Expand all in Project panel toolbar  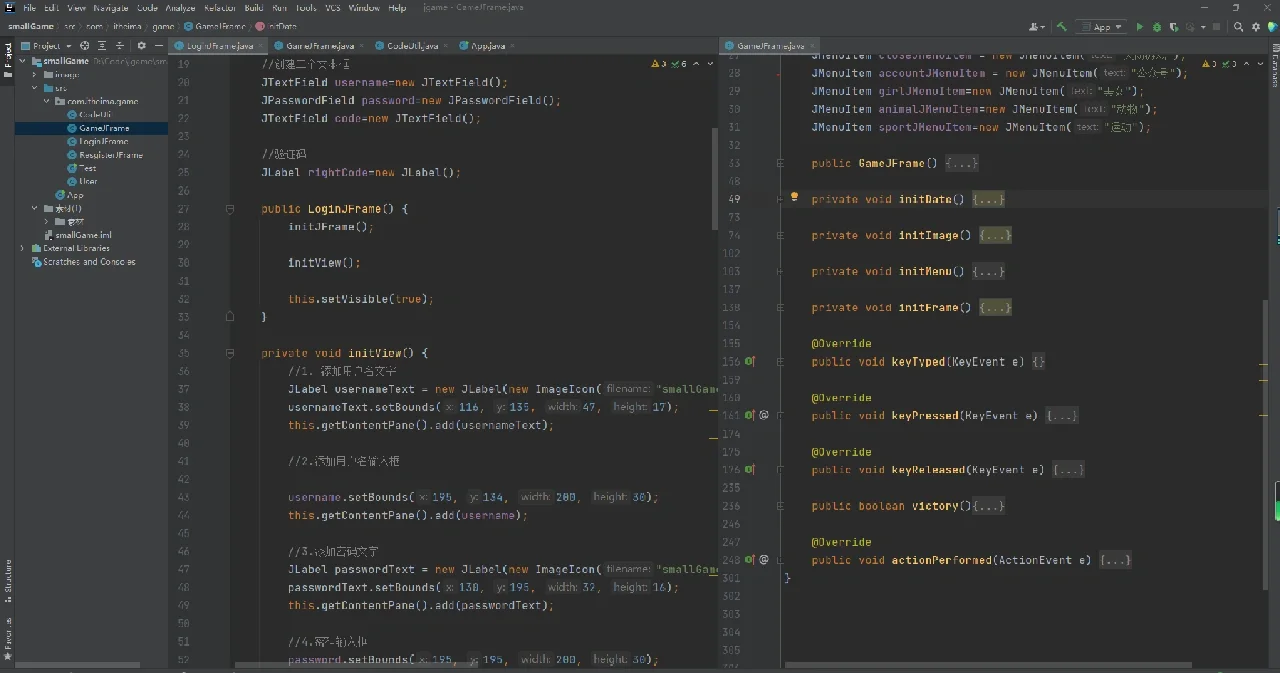click(x=102, y=46)
